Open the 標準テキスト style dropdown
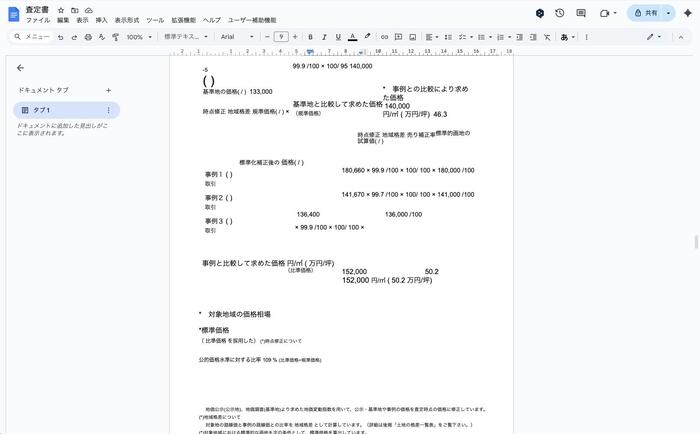Viewport: 700px width, 434px height. pos(186,37)
